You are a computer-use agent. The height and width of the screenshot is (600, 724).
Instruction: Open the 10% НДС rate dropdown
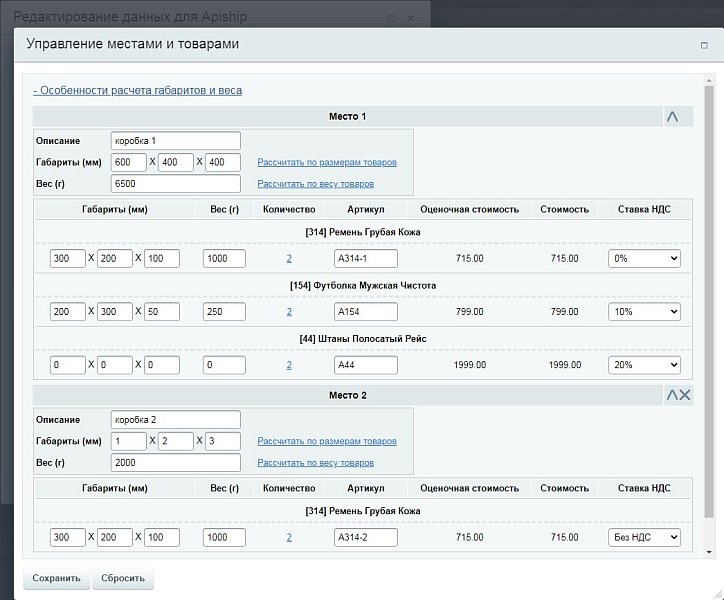[x=644, y=312]
